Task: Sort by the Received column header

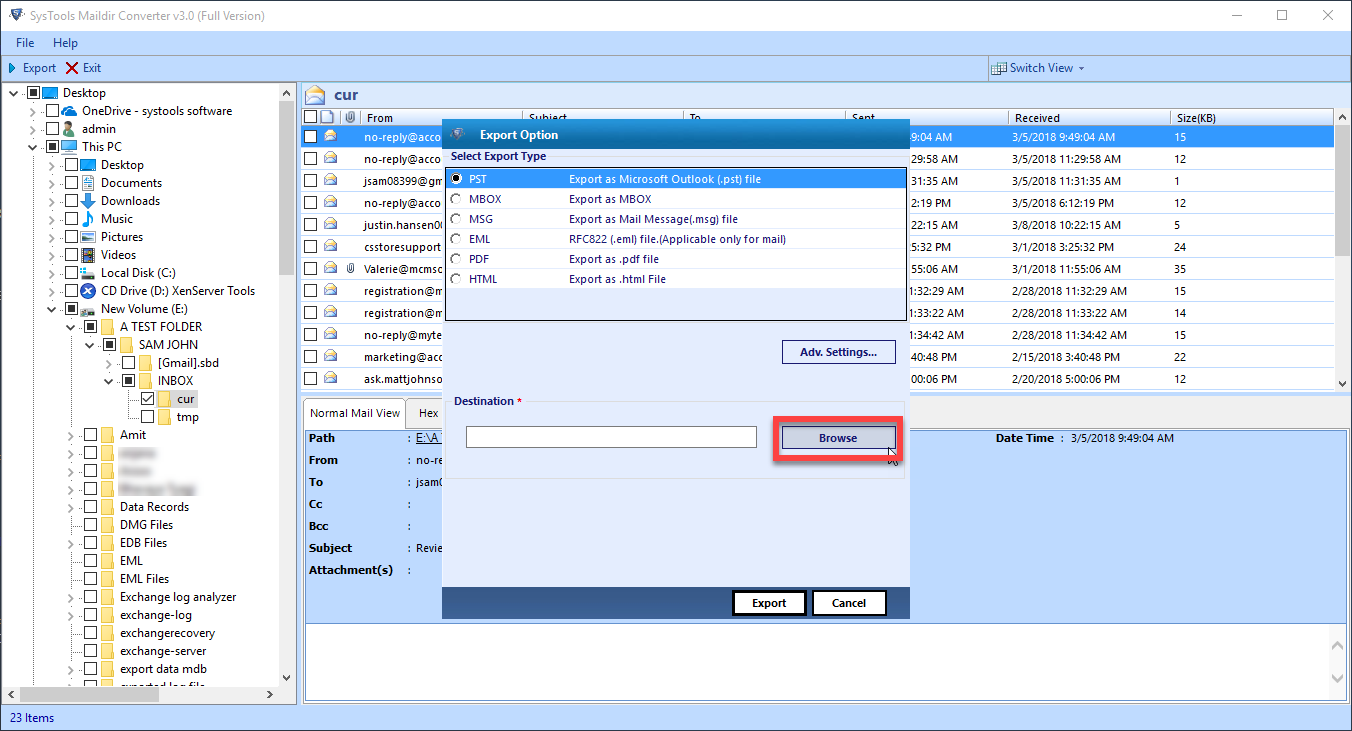Action: 1090,118
